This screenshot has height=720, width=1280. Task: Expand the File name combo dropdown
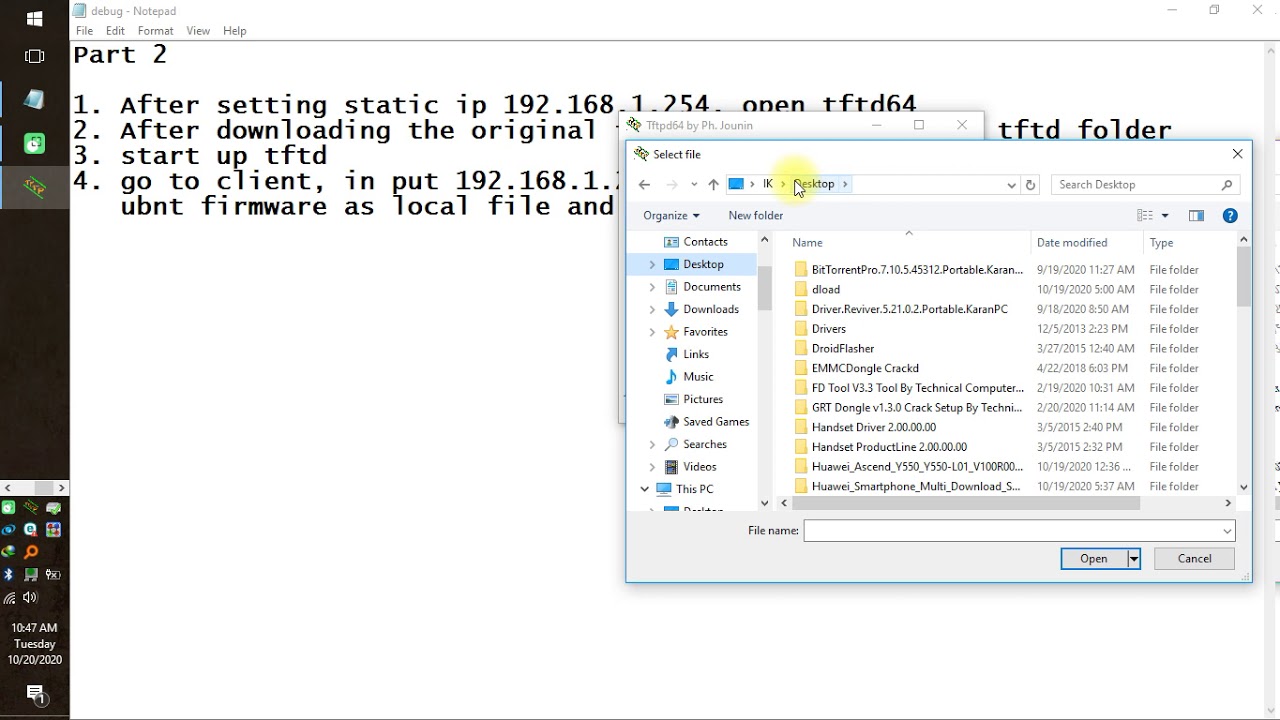coord(1227,531)
